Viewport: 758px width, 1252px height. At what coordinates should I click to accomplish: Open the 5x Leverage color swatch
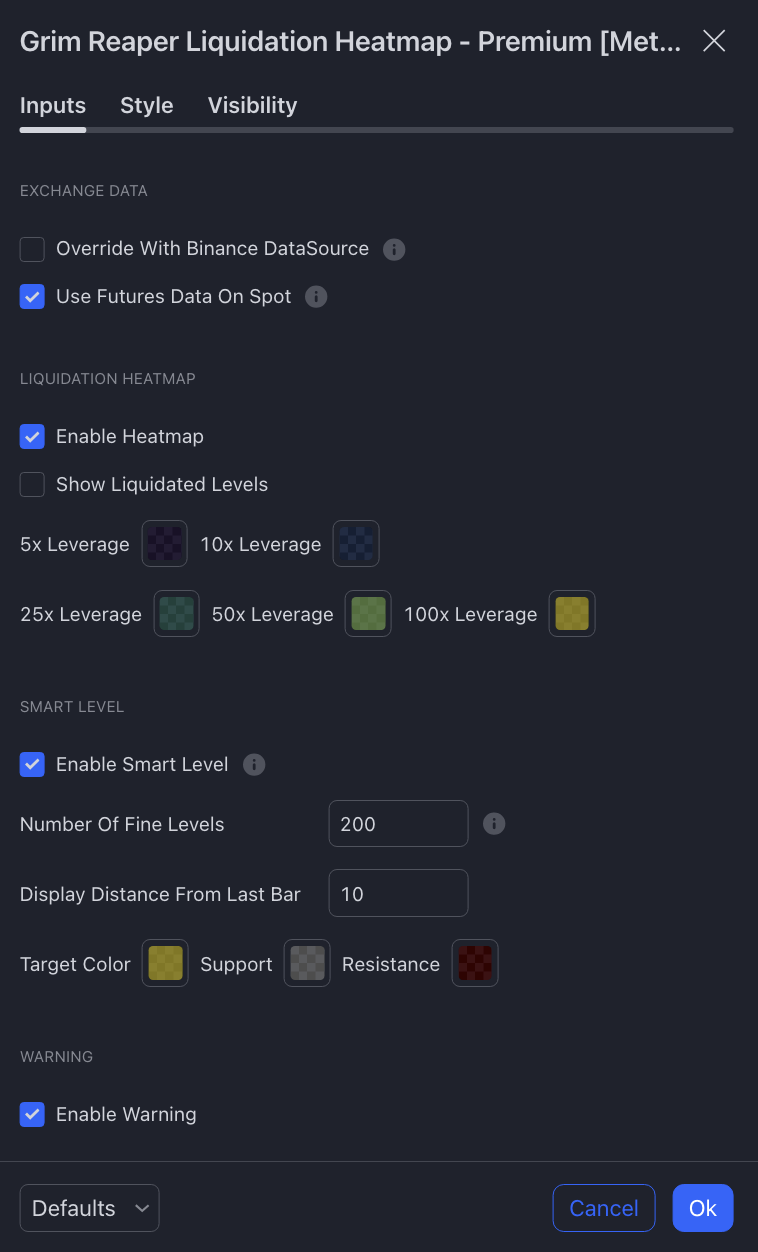click(x=165, y=544)
